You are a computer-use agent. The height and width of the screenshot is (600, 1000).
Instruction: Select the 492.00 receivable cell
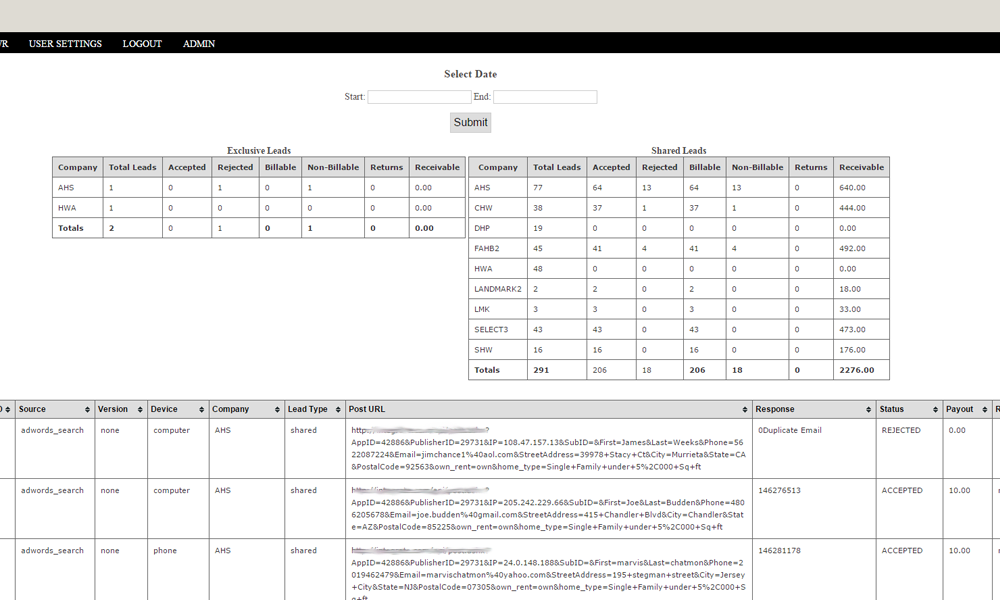pos(861,249)
